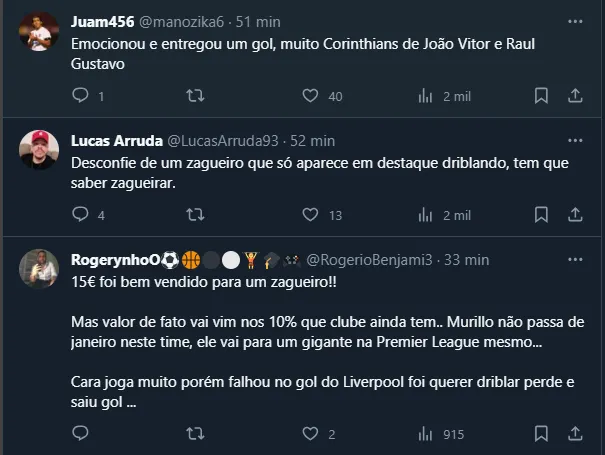605x455 pixels.
Task: View analytics on Juam456's tweet
Action: pyautogui.click(x=425, y=96)
